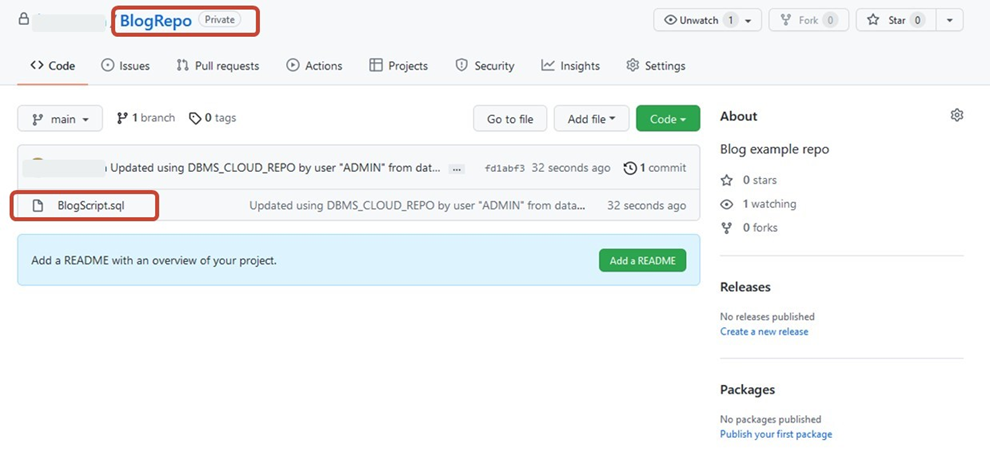Click BlogScript.sql file row commit message
990x472 pixels.
click(x=417, y=206)
